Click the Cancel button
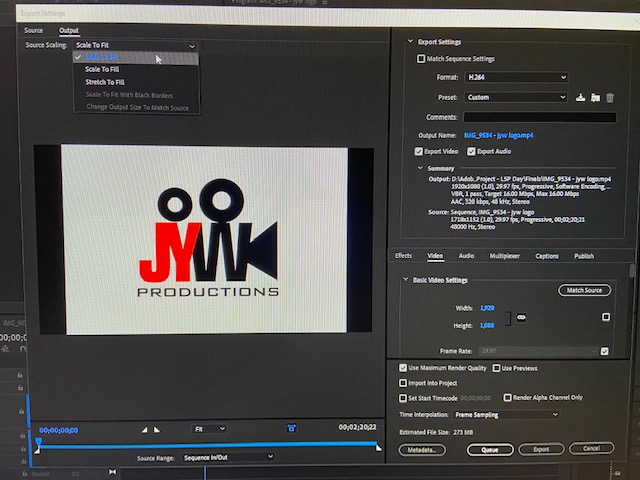The height and width of the screenshot is (480, 640). coord(591,448)
